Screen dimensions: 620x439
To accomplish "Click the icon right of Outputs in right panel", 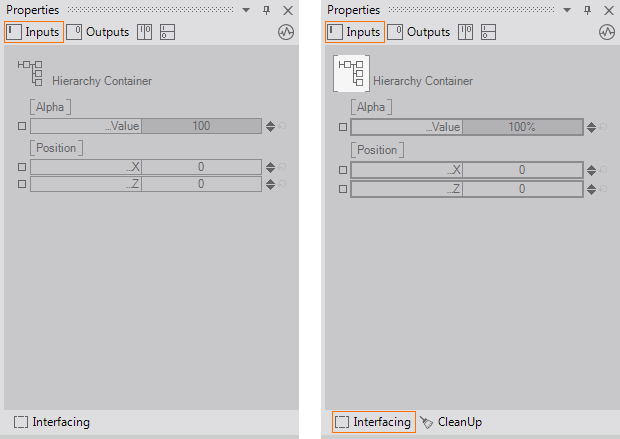I will (x=465, y=32).
